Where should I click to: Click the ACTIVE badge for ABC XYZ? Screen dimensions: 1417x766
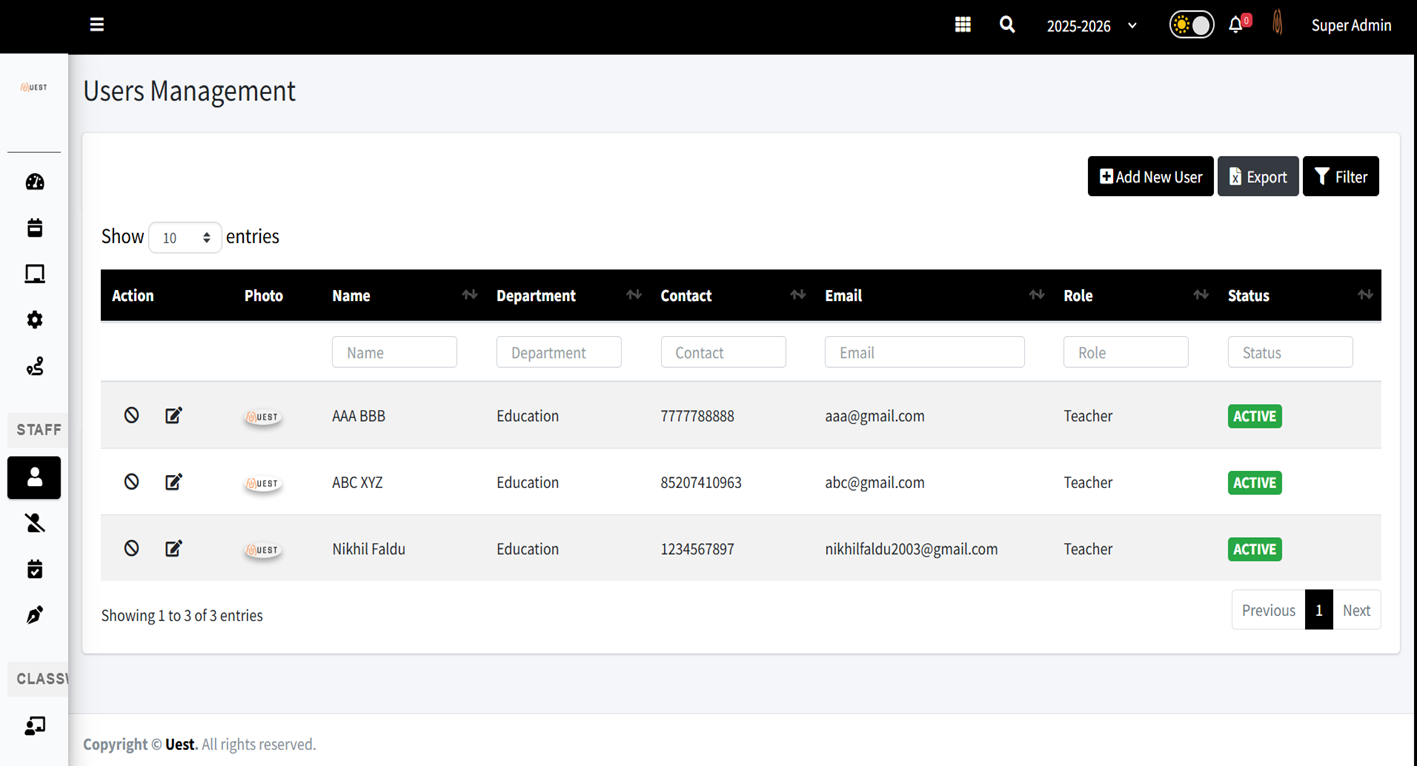[x=1255, y=483]
